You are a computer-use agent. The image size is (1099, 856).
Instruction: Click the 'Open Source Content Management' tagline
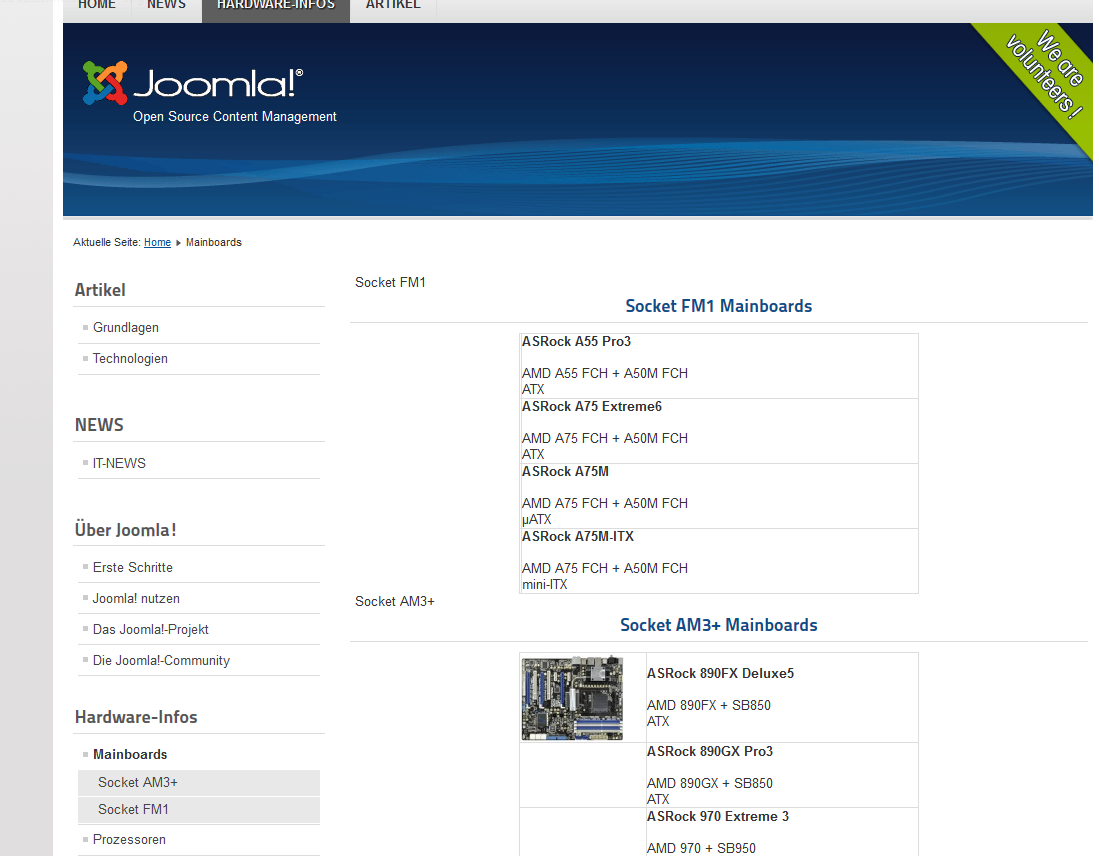coord(235,116)
